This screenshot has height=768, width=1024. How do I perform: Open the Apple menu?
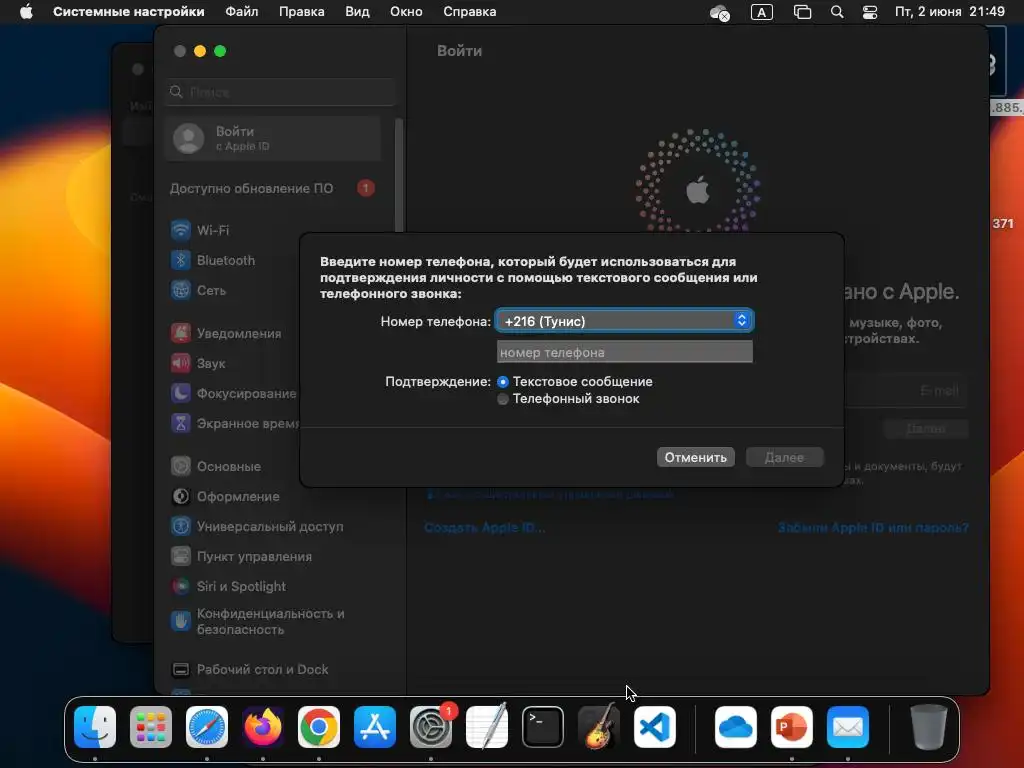tap(26, 12)
